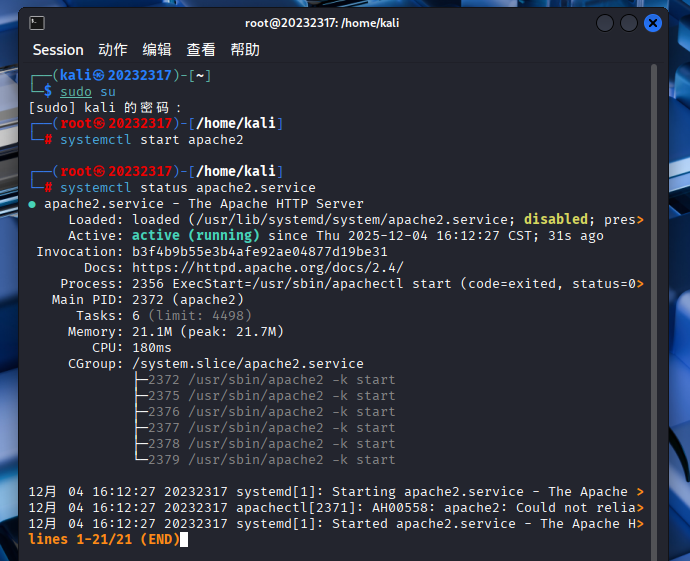Click log line 'Started apache2.service'
This screenshot has height=561, width=690.
tap(336, 524)
